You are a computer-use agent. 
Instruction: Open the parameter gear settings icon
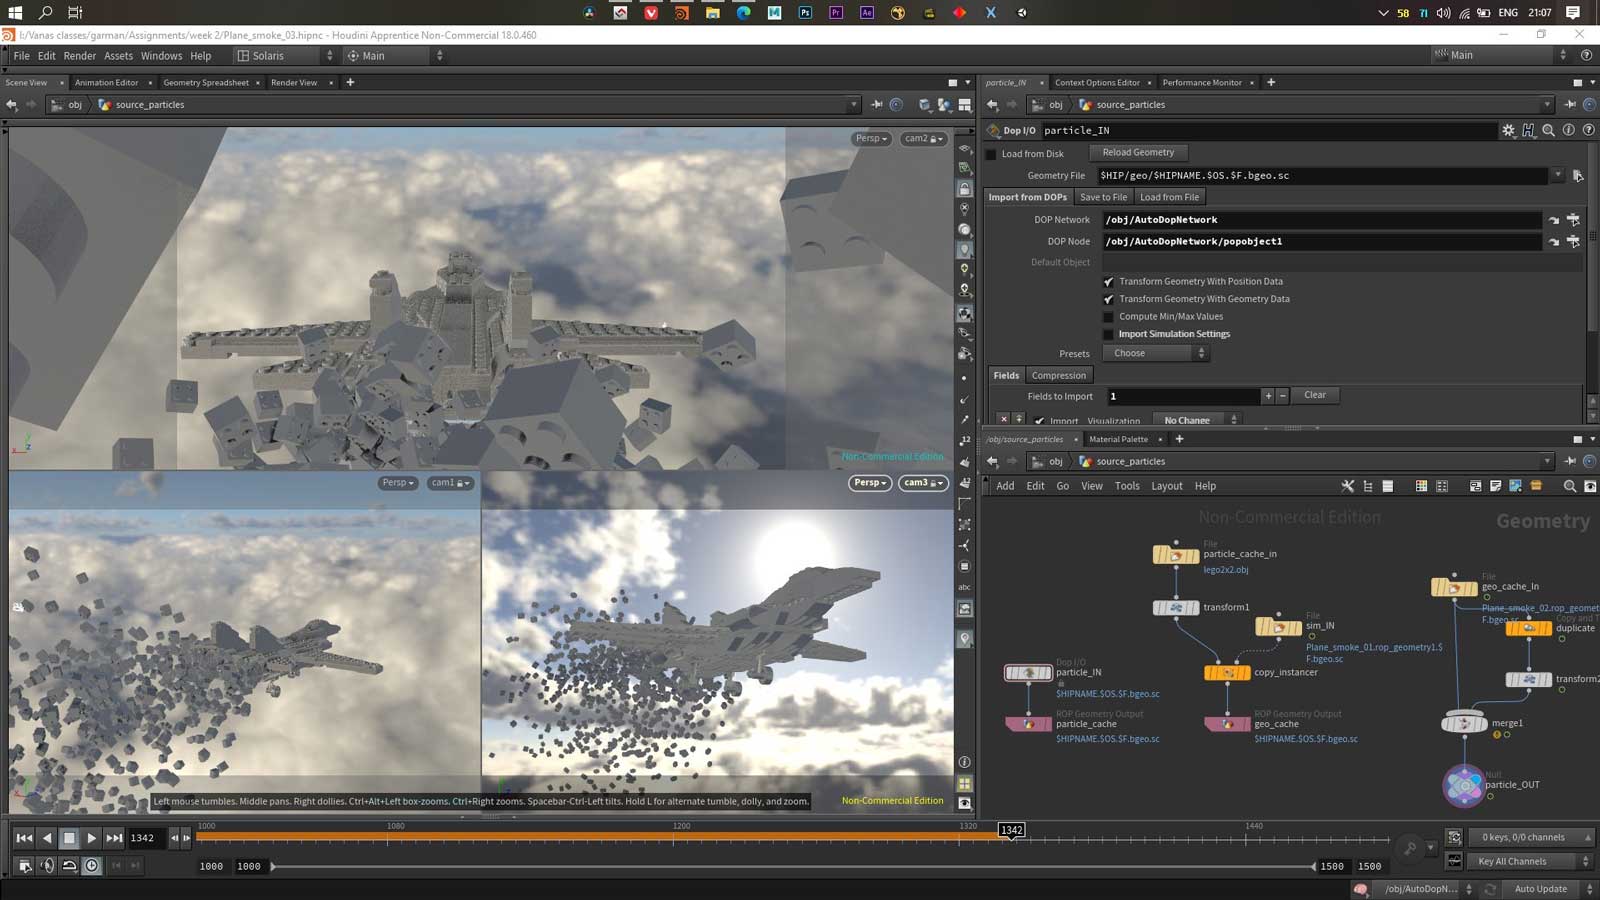pyautogui.click(x=1508, y=130)
